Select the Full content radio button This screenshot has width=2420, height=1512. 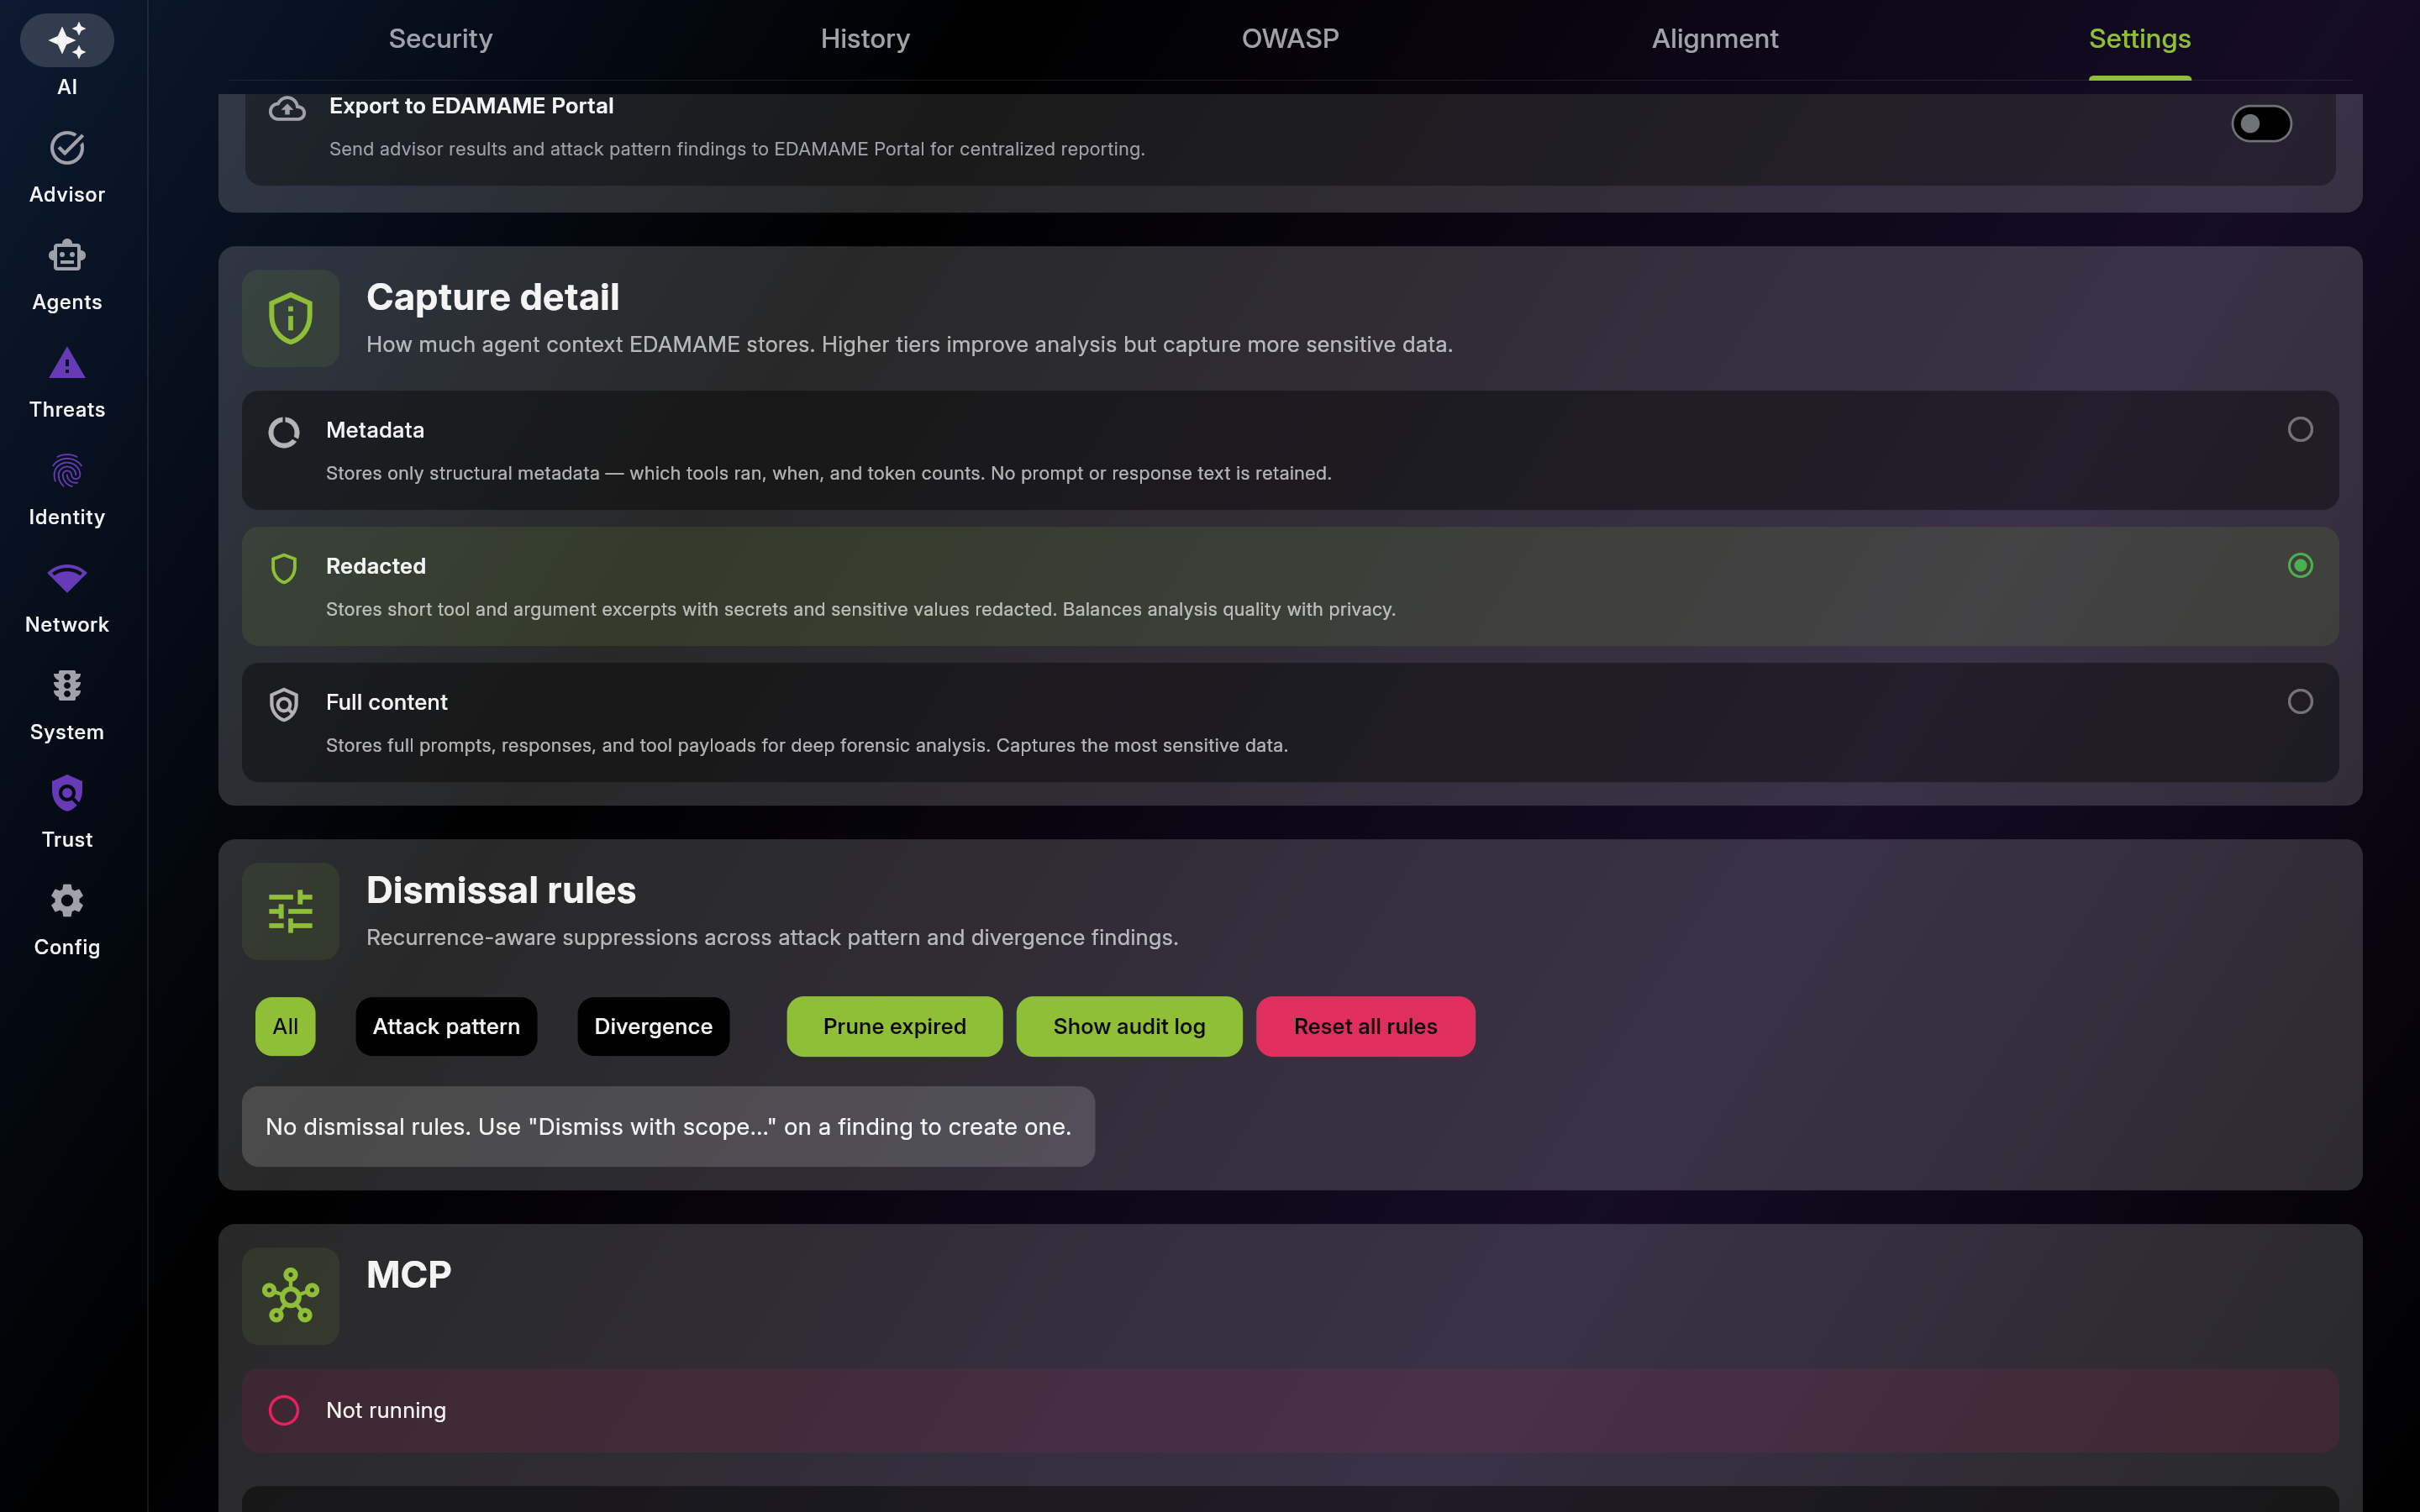tap(2300, 701)
